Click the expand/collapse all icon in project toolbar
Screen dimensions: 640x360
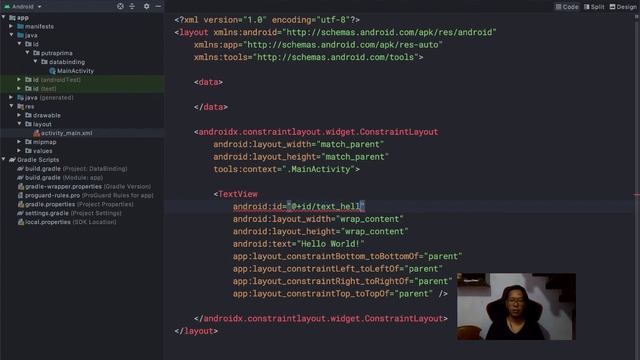coord(132,6)
